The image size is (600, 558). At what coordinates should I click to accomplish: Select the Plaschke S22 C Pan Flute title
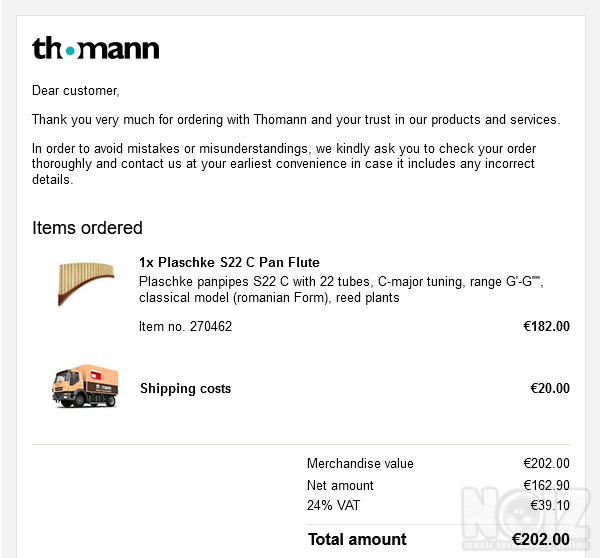point(229,263)
